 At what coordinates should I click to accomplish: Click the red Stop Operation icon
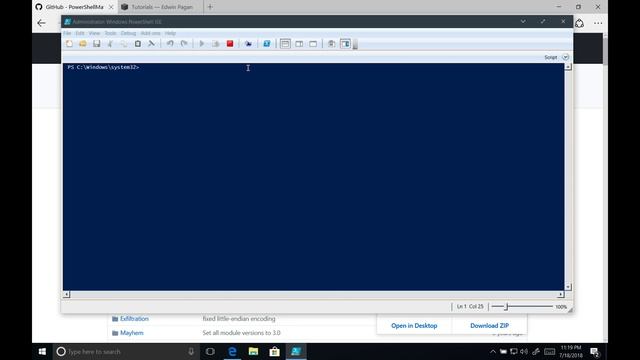click(230, 44)
